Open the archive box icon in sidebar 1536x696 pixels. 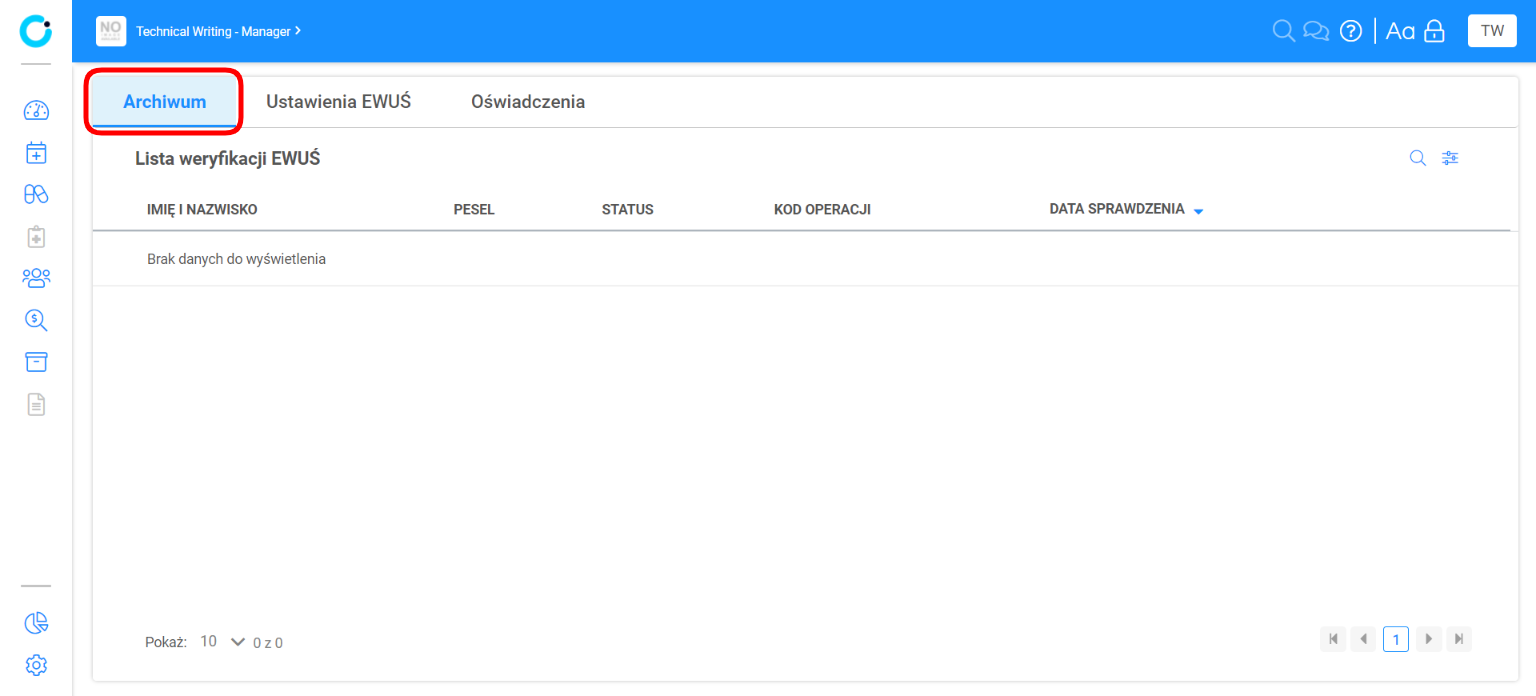(36, 362)
